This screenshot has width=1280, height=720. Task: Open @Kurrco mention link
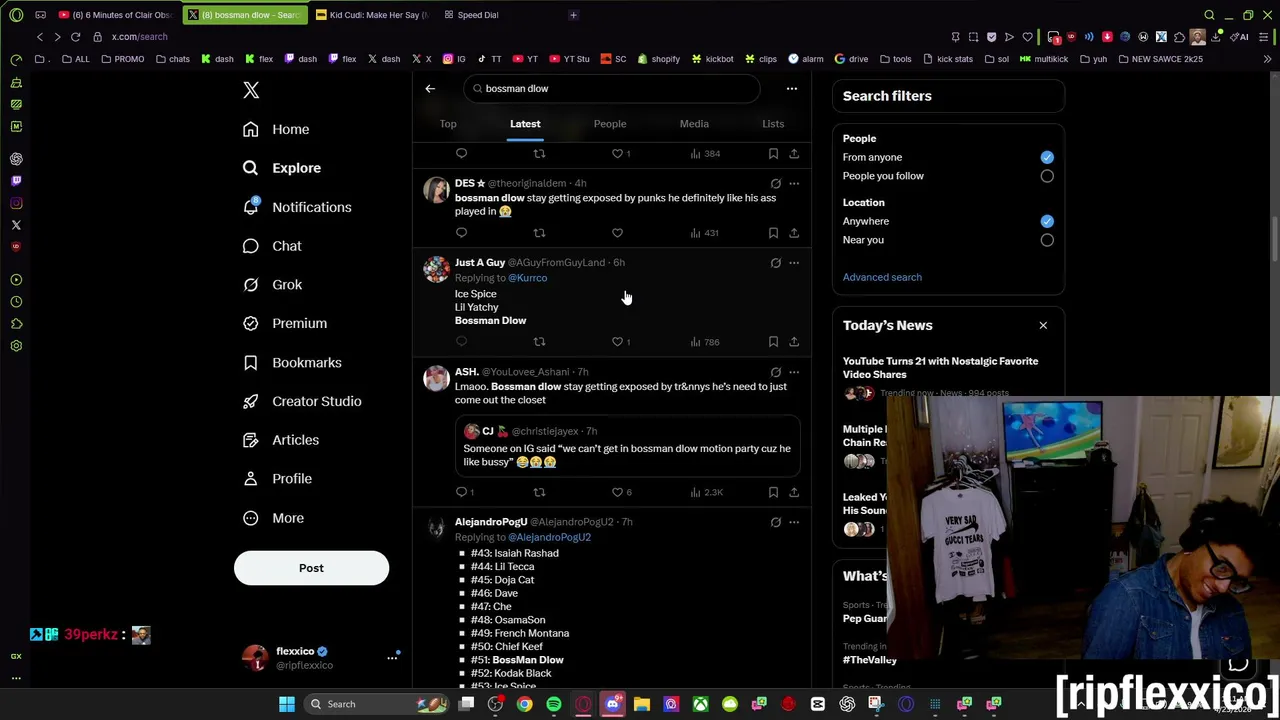tap(527, 278)
